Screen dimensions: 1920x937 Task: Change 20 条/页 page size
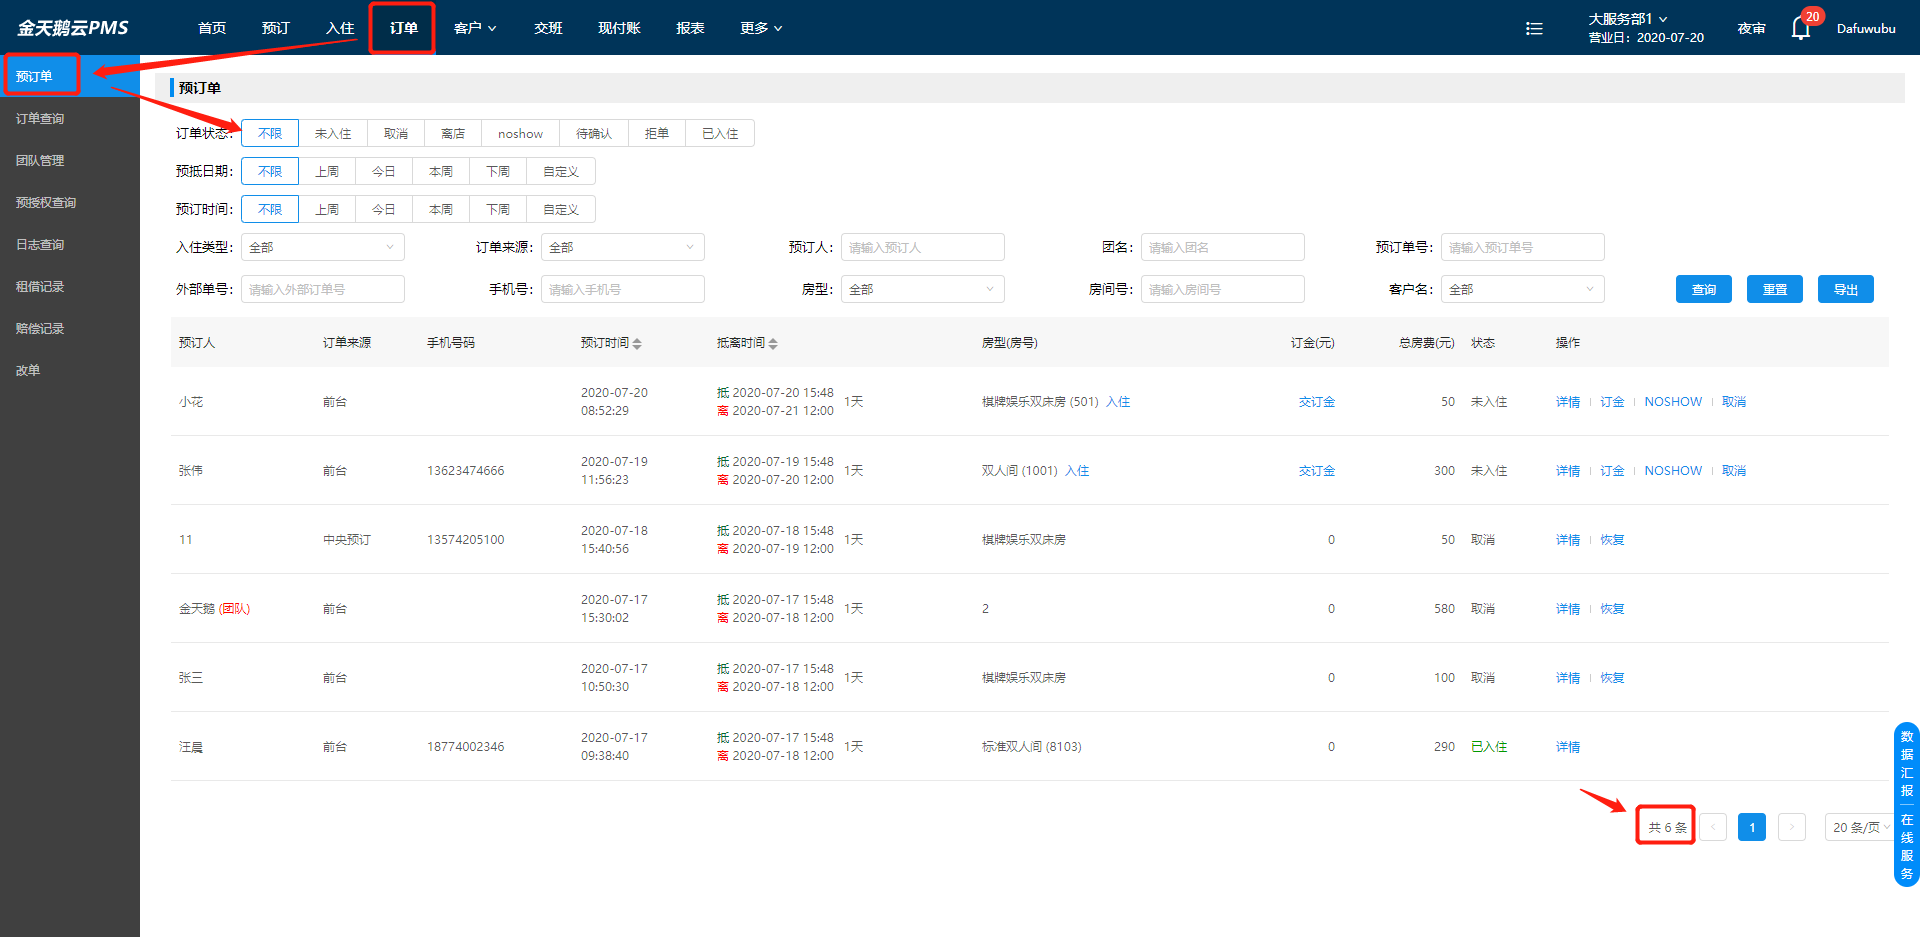coord(1861,827)
